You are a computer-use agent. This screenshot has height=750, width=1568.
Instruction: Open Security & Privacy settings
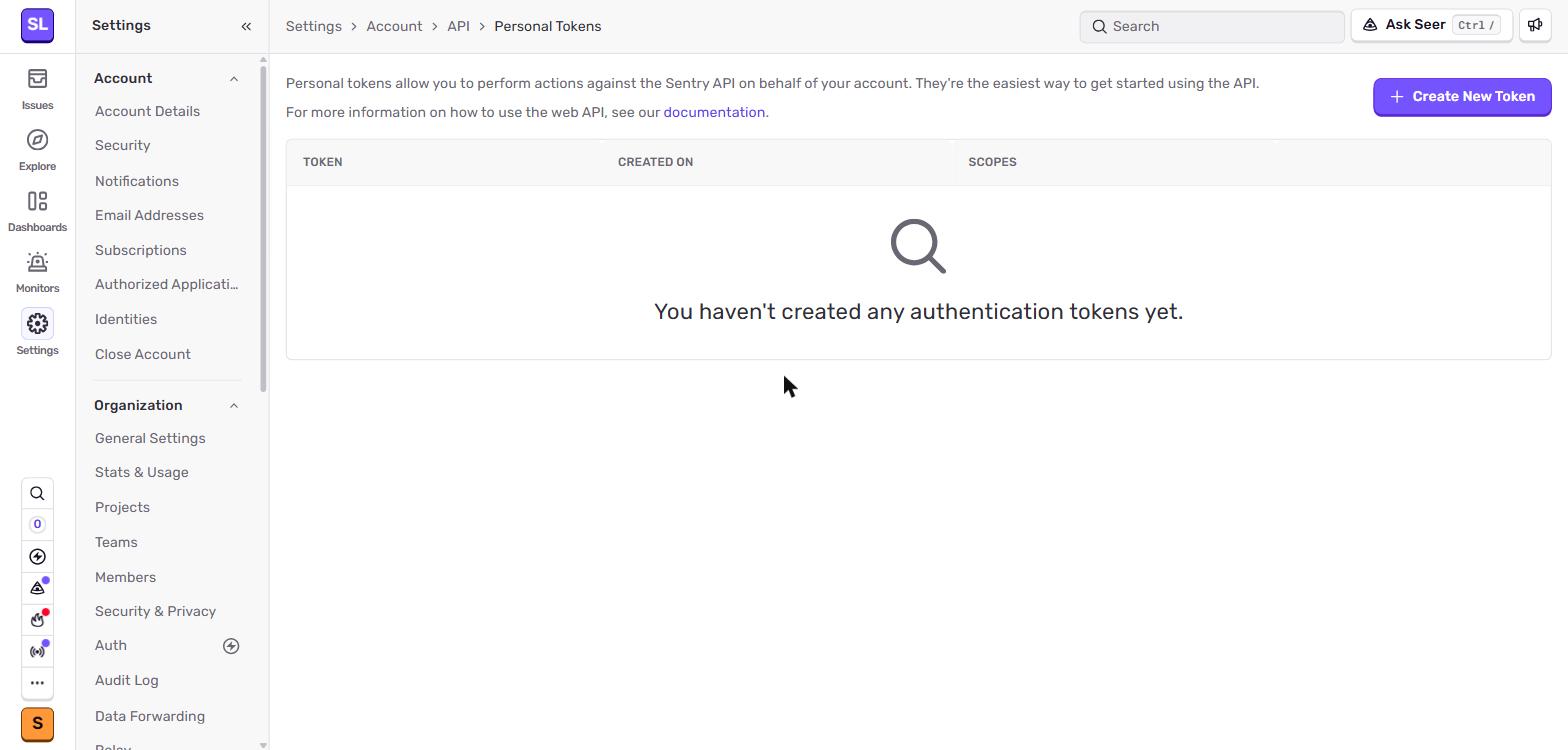coord(155,611)
